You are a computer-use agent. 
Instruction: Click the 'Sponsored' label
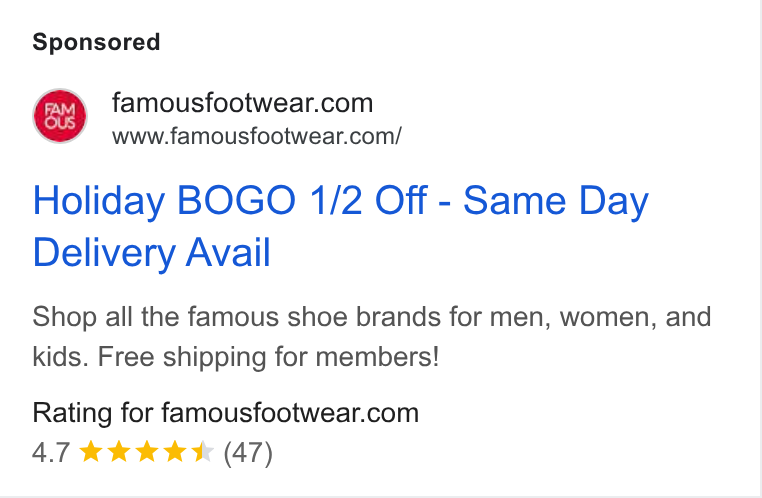tap(96, 42)
